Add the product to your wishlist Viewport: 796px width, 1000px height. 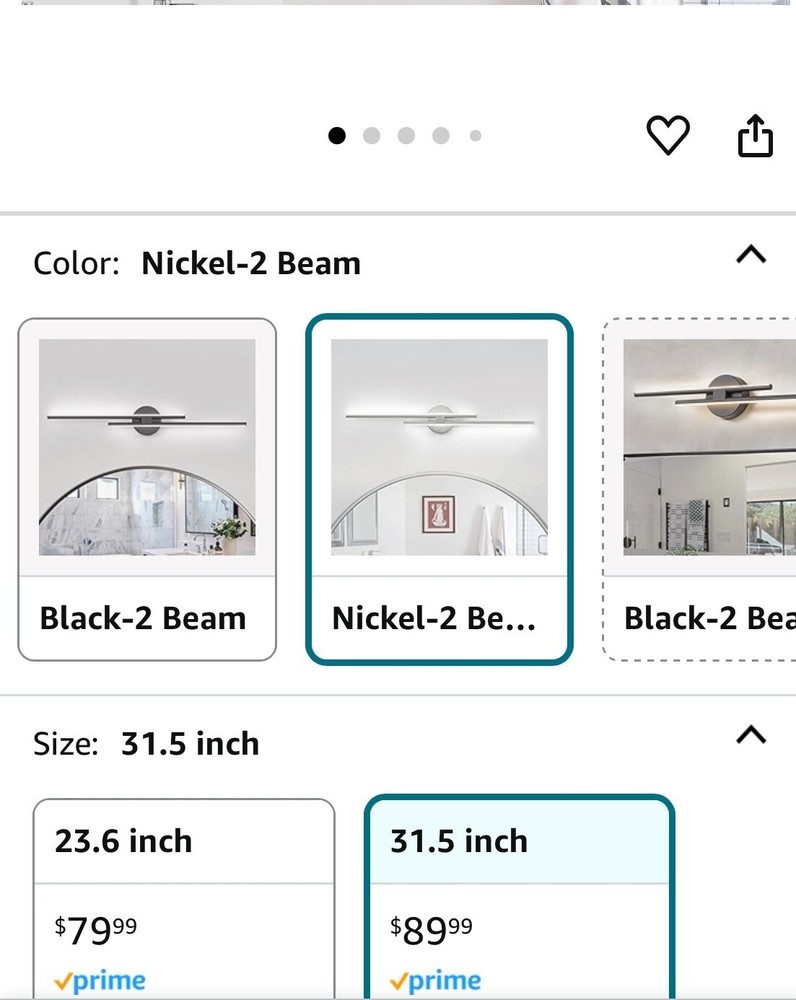[x=669, y=135]
